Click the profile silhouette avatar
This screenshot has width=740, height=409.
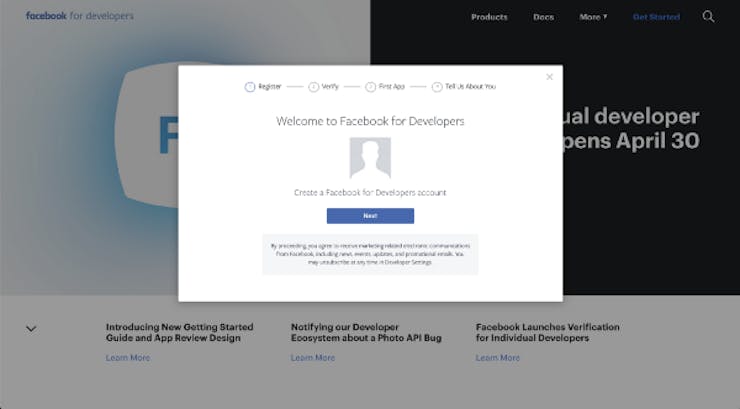[x=370, y=158]
